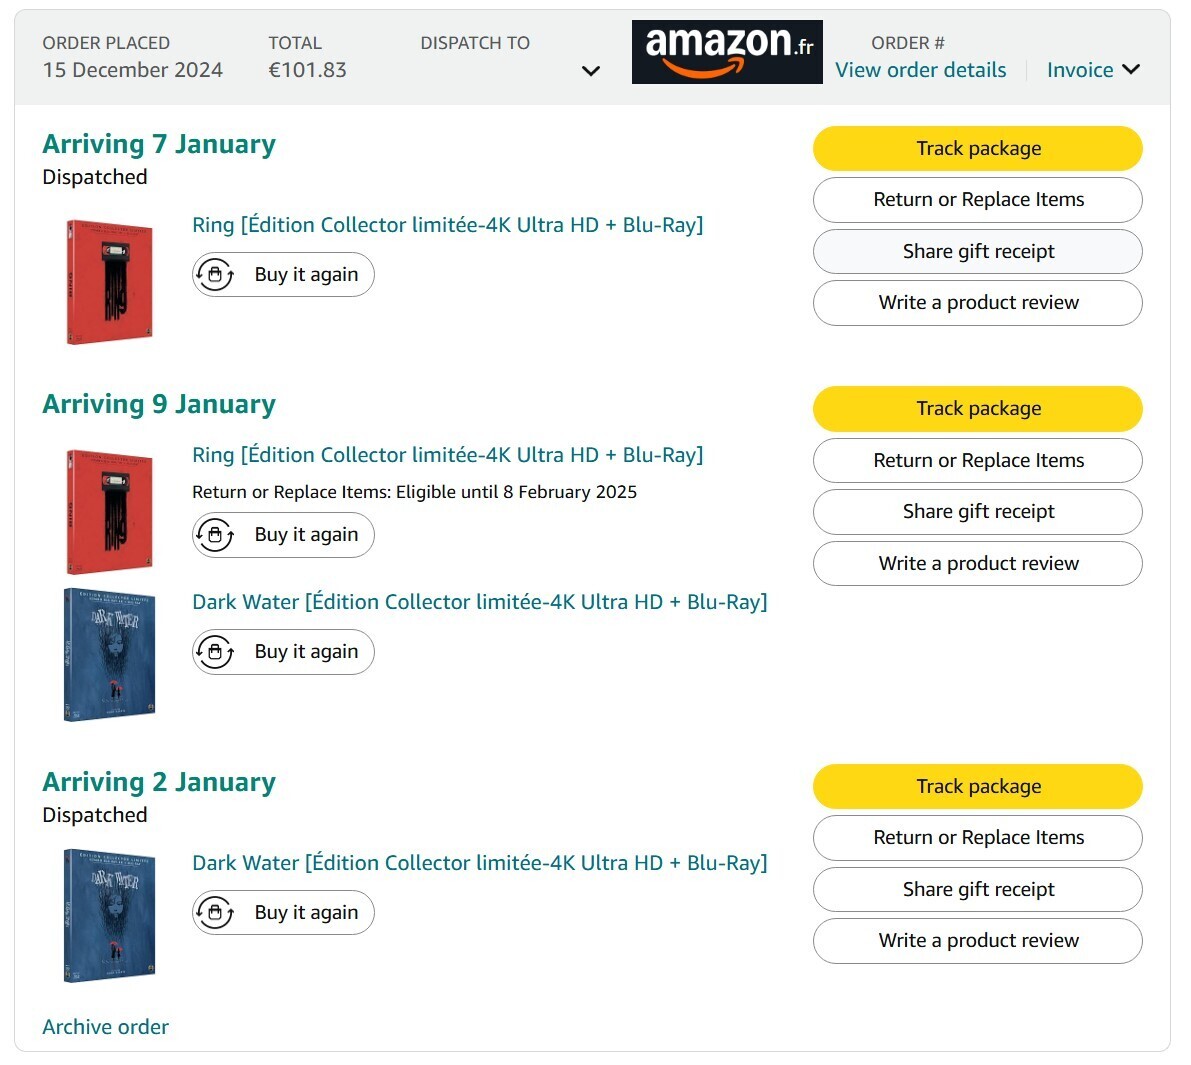Open Ring thumbnail in the 7 January shipment
Image resolution: width=1191 pixels, height=1065 pixels.
pyautogui.click(x=109, y=282)
